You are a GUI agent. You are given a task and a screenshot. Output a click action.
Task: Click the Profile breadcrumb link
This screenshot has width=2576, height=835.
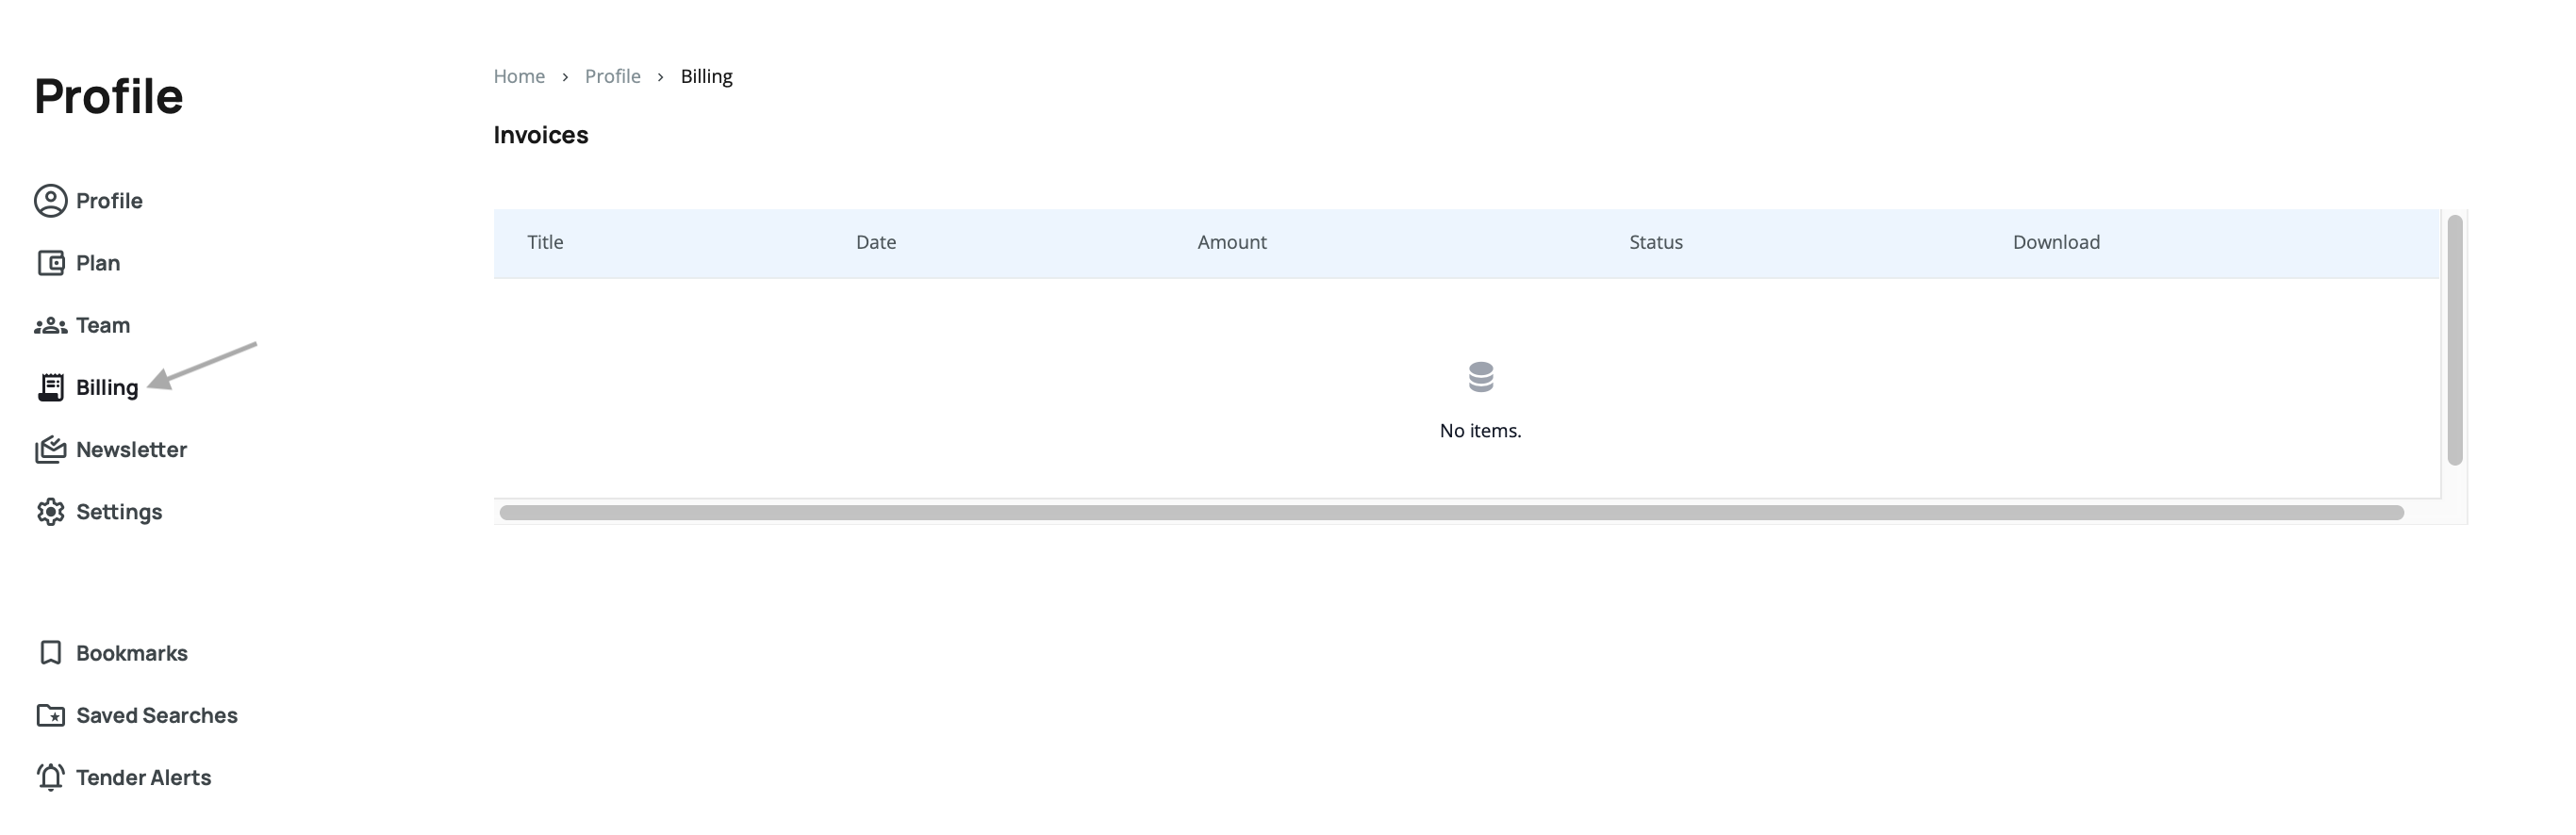(x=612, y=77)
